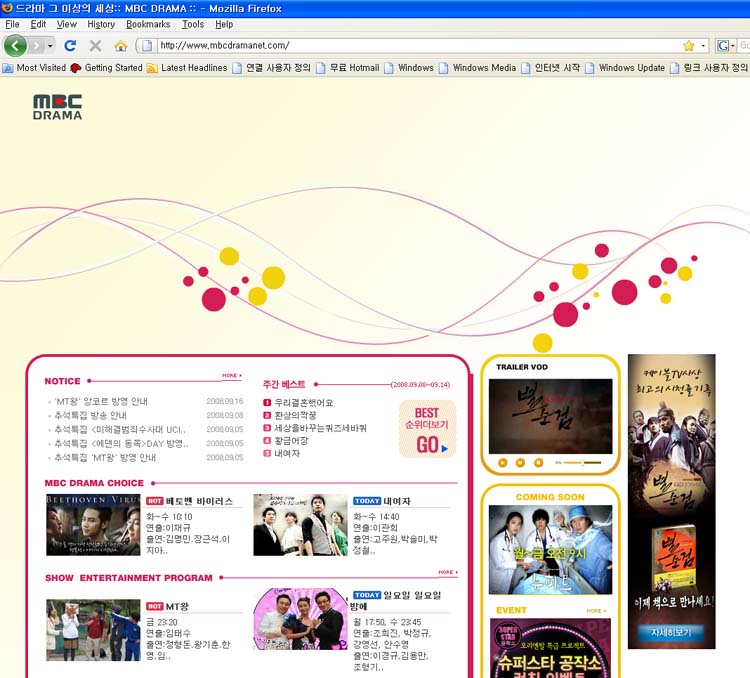Open the 베토벤 바이러스 title link
The width and height of the screenshot is (750, 678).
pyautogui.click(x=199, y=501)
